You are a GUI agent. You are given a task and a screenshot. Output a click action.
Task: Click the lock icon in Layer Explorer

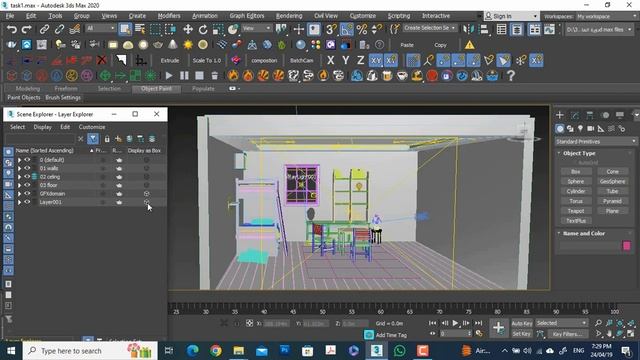click(107, 139)
